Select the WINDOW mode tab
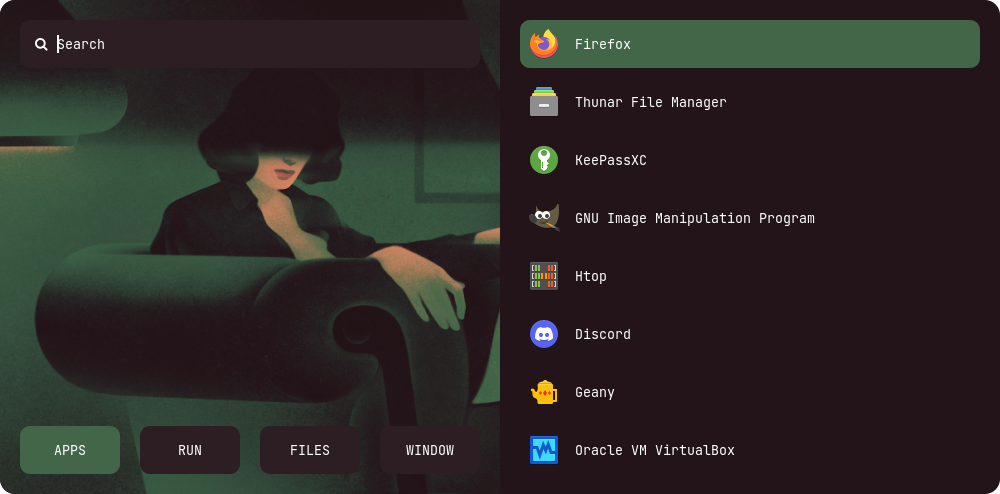1000x494 pixels. click(x=430, y=450)
